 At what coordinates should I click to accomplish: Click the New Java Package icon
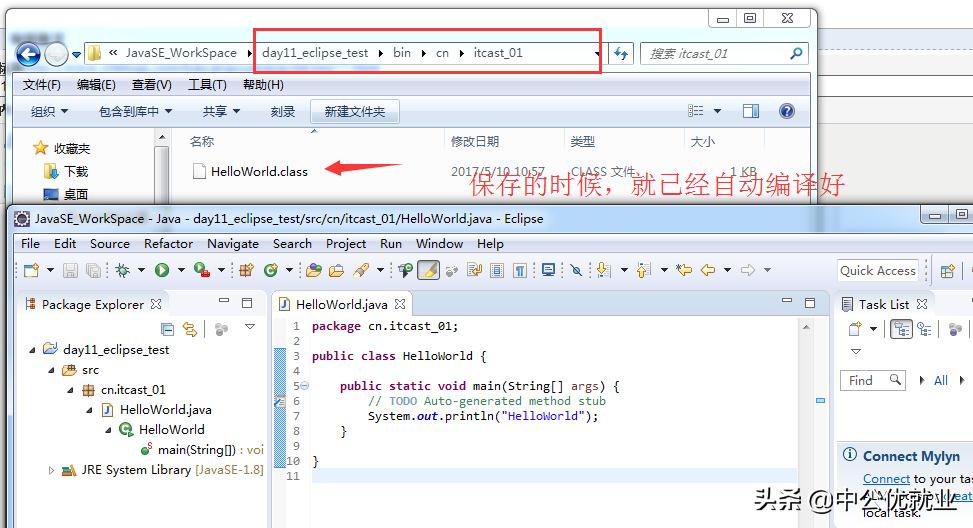coord(247,270)
